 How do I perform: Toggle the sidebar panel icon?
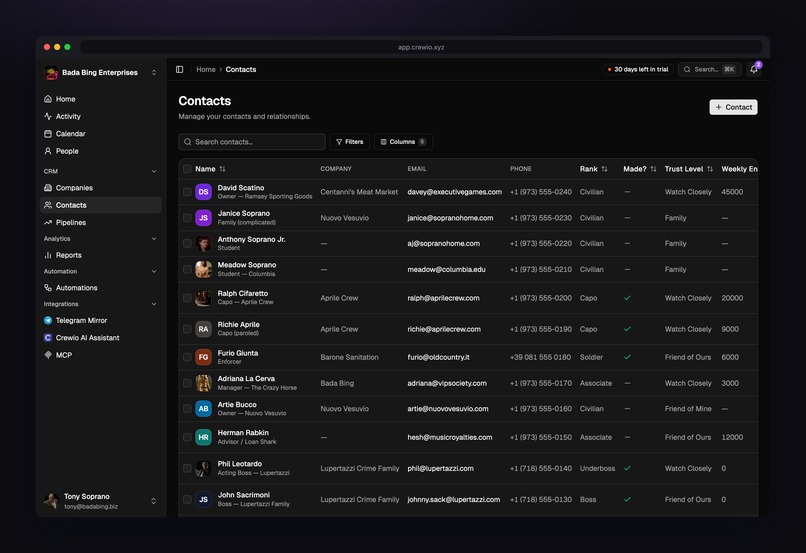pos(179,69)
